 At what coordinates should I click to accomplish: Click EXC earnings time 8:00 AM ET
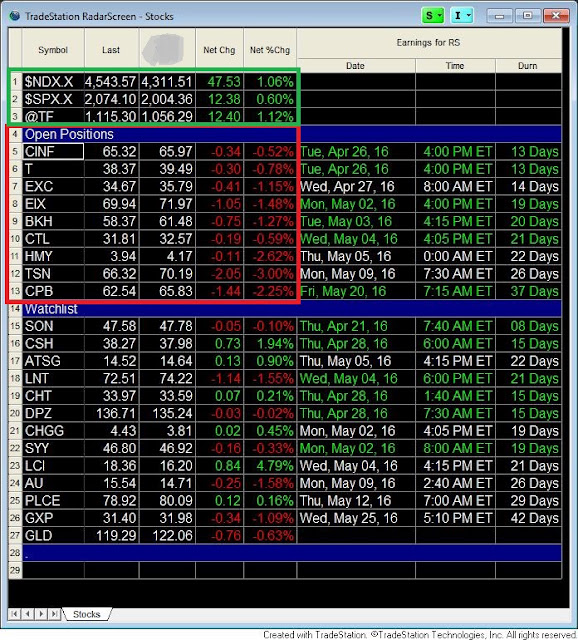[455, 187]
